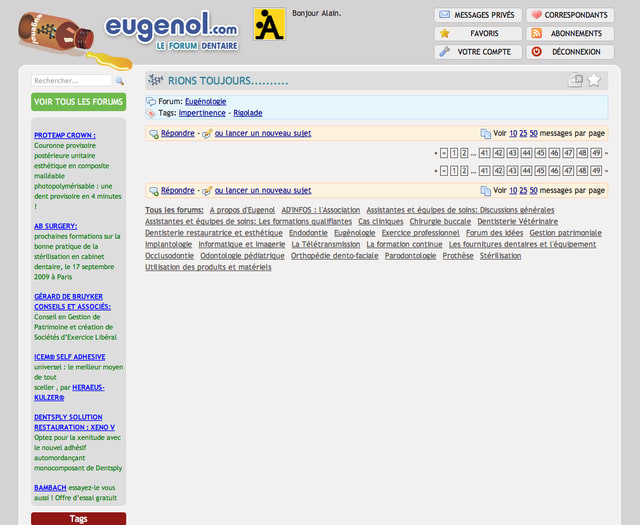Image resolution: width=640 pixels, height=525 pixels.
Task: Open the Correspondants page
Action: tap(570, 15)
